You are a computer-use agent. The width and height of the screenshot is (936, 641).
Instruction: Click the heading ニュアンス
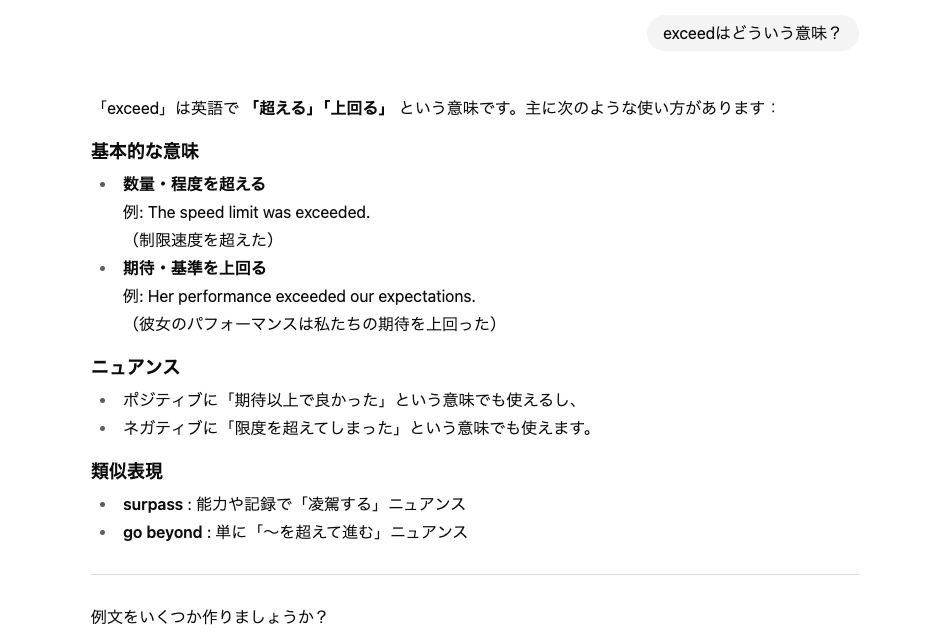point(136,367)
